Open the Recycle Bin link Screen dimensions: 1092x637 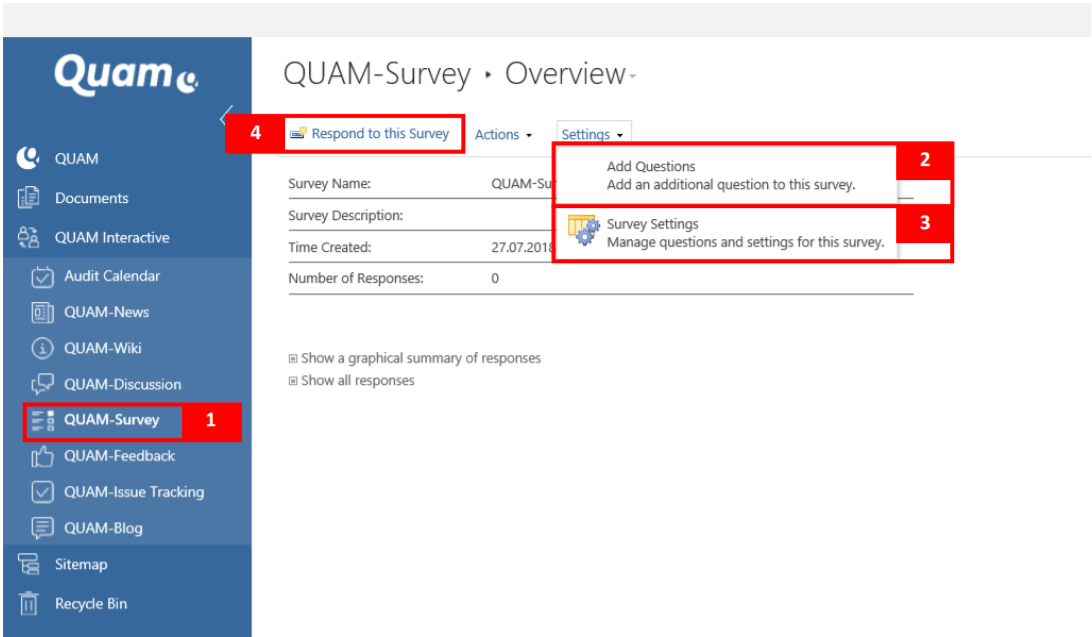pyautogui.click(x=91, y=604)
